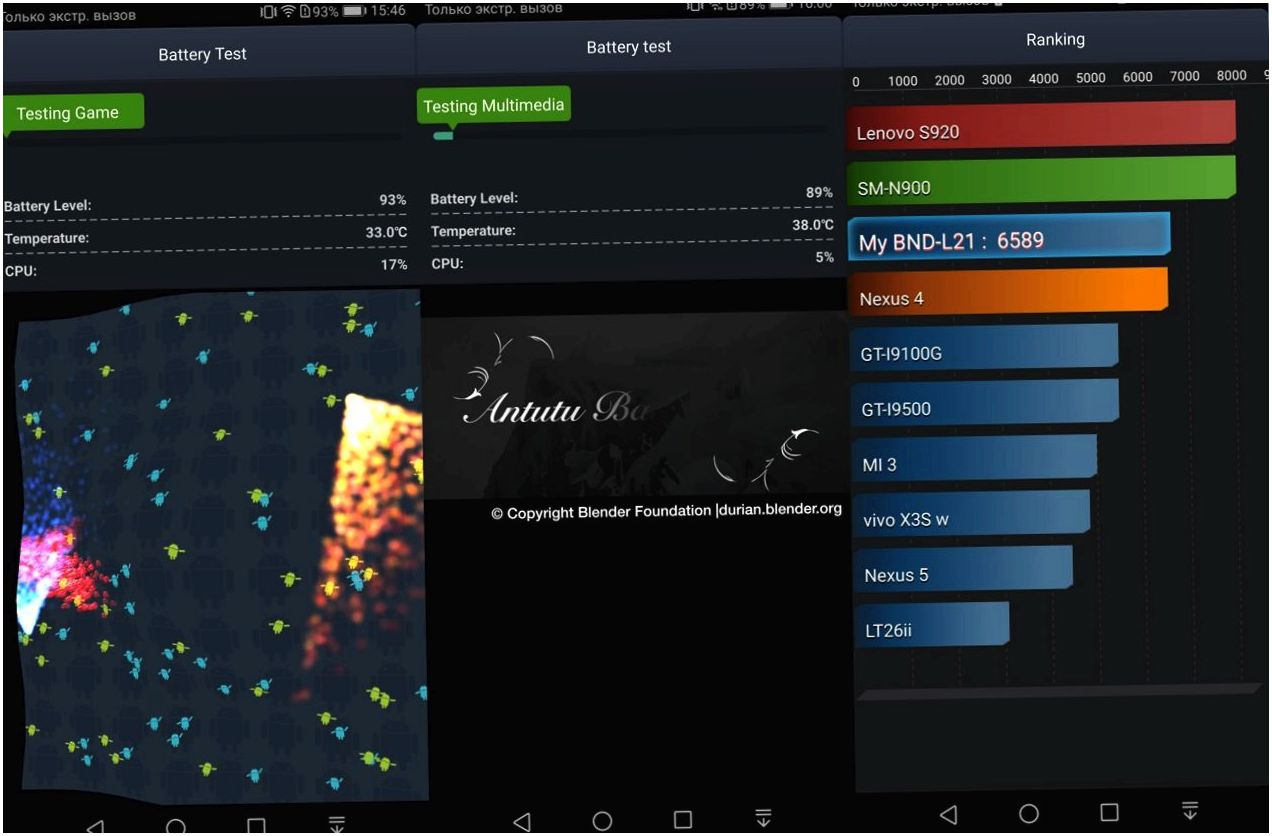The image size is (1272, 836).
Task: Tap the 15:46 clock in status bar
Action: 388,10
